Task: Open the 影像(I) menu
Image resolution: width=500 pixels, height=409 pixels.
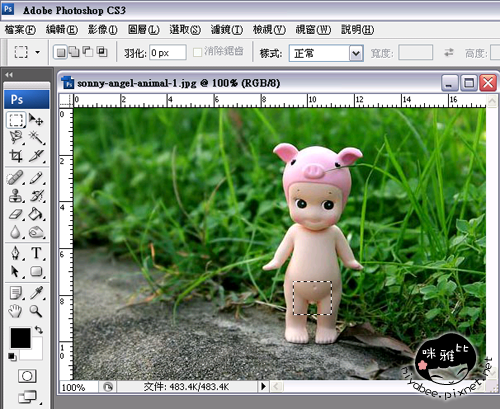Action: pos(102,30)
